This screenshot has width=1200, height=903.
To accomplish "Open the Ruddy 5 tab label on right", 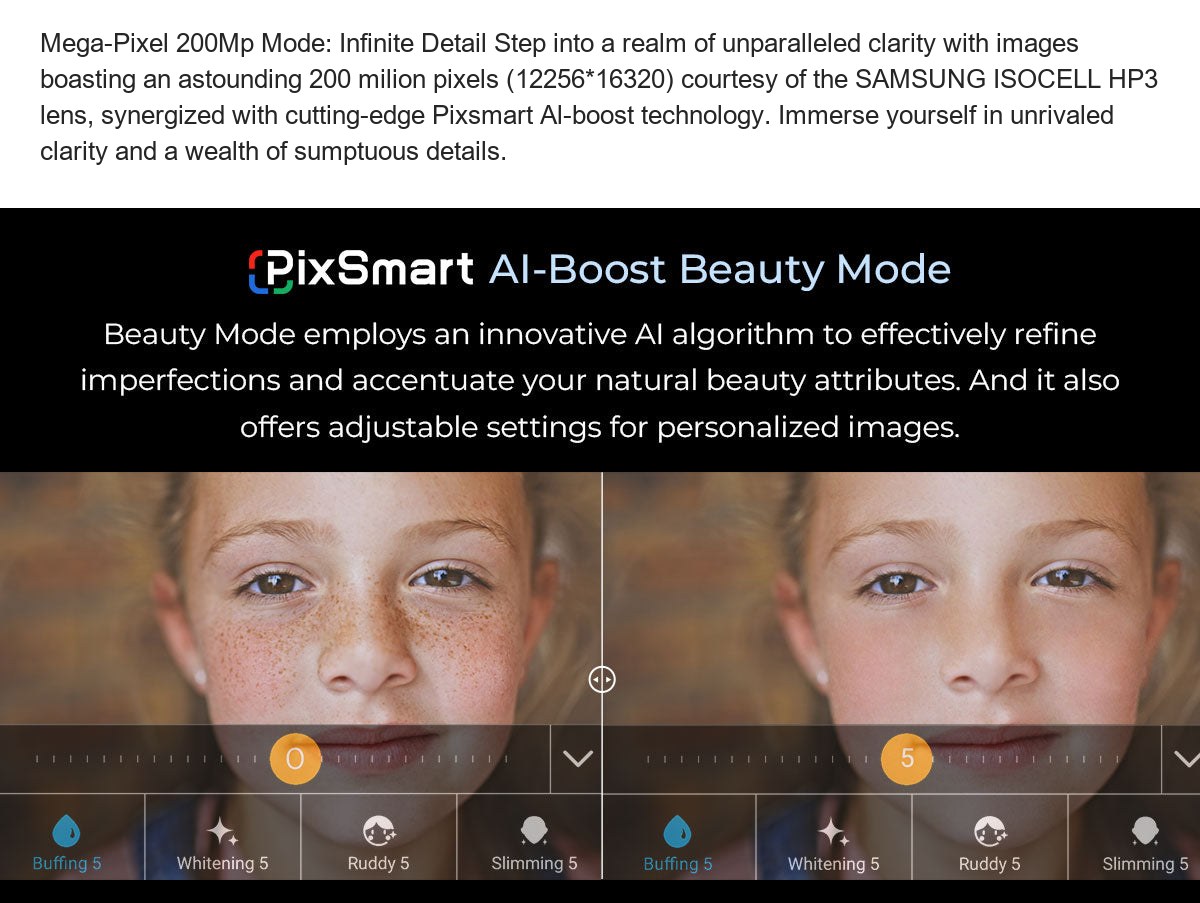I will [x=989, y=864].
